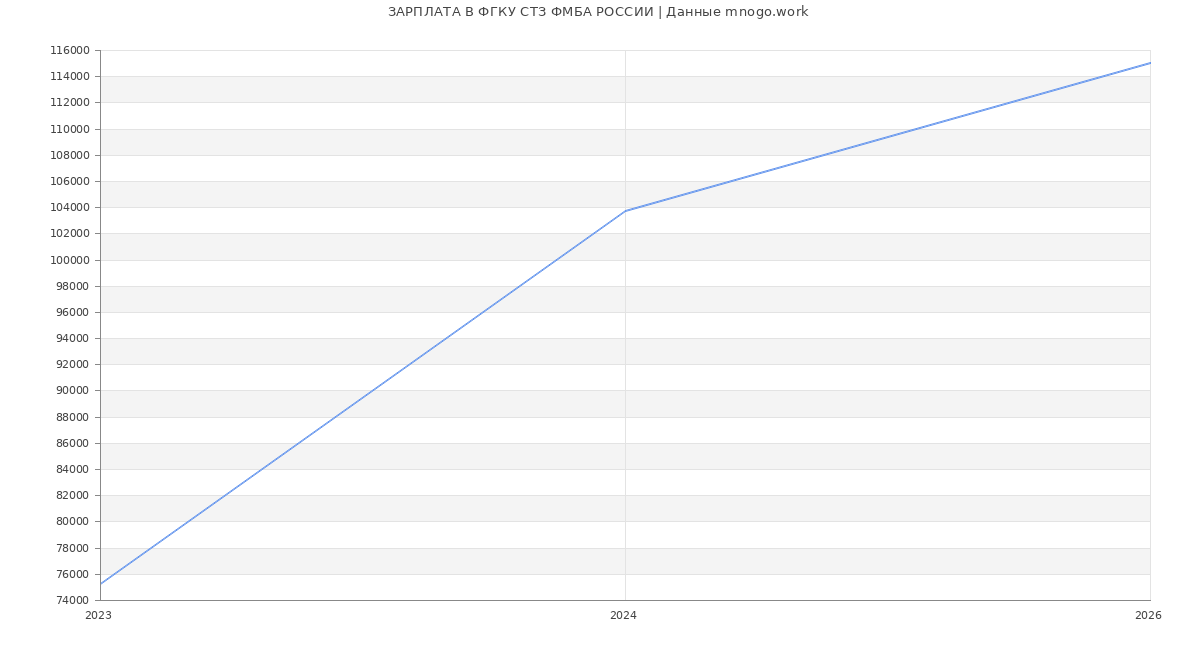Select the line's end point at 2026
This screenshot has height=650, width=1200.
coord(1150,63)
